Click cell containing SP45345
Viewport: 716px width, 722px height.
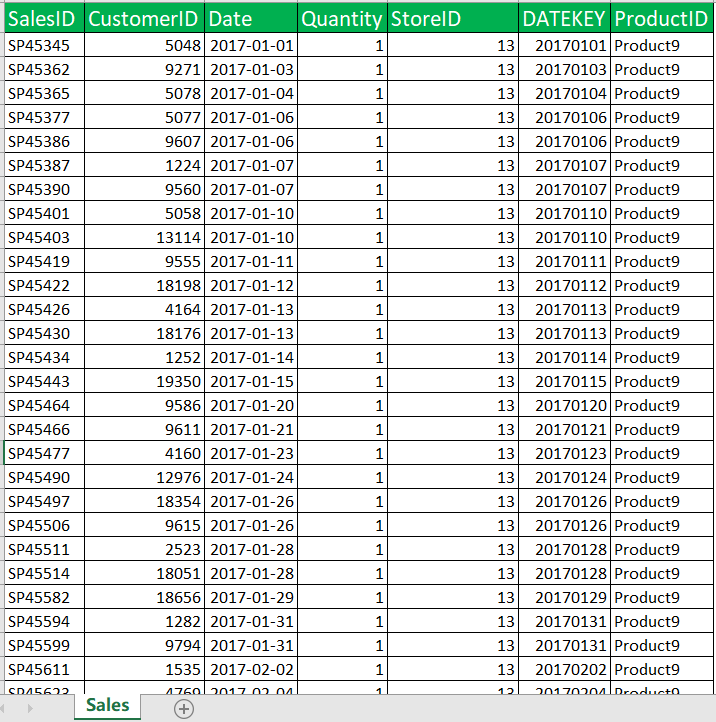coord(44,45)
